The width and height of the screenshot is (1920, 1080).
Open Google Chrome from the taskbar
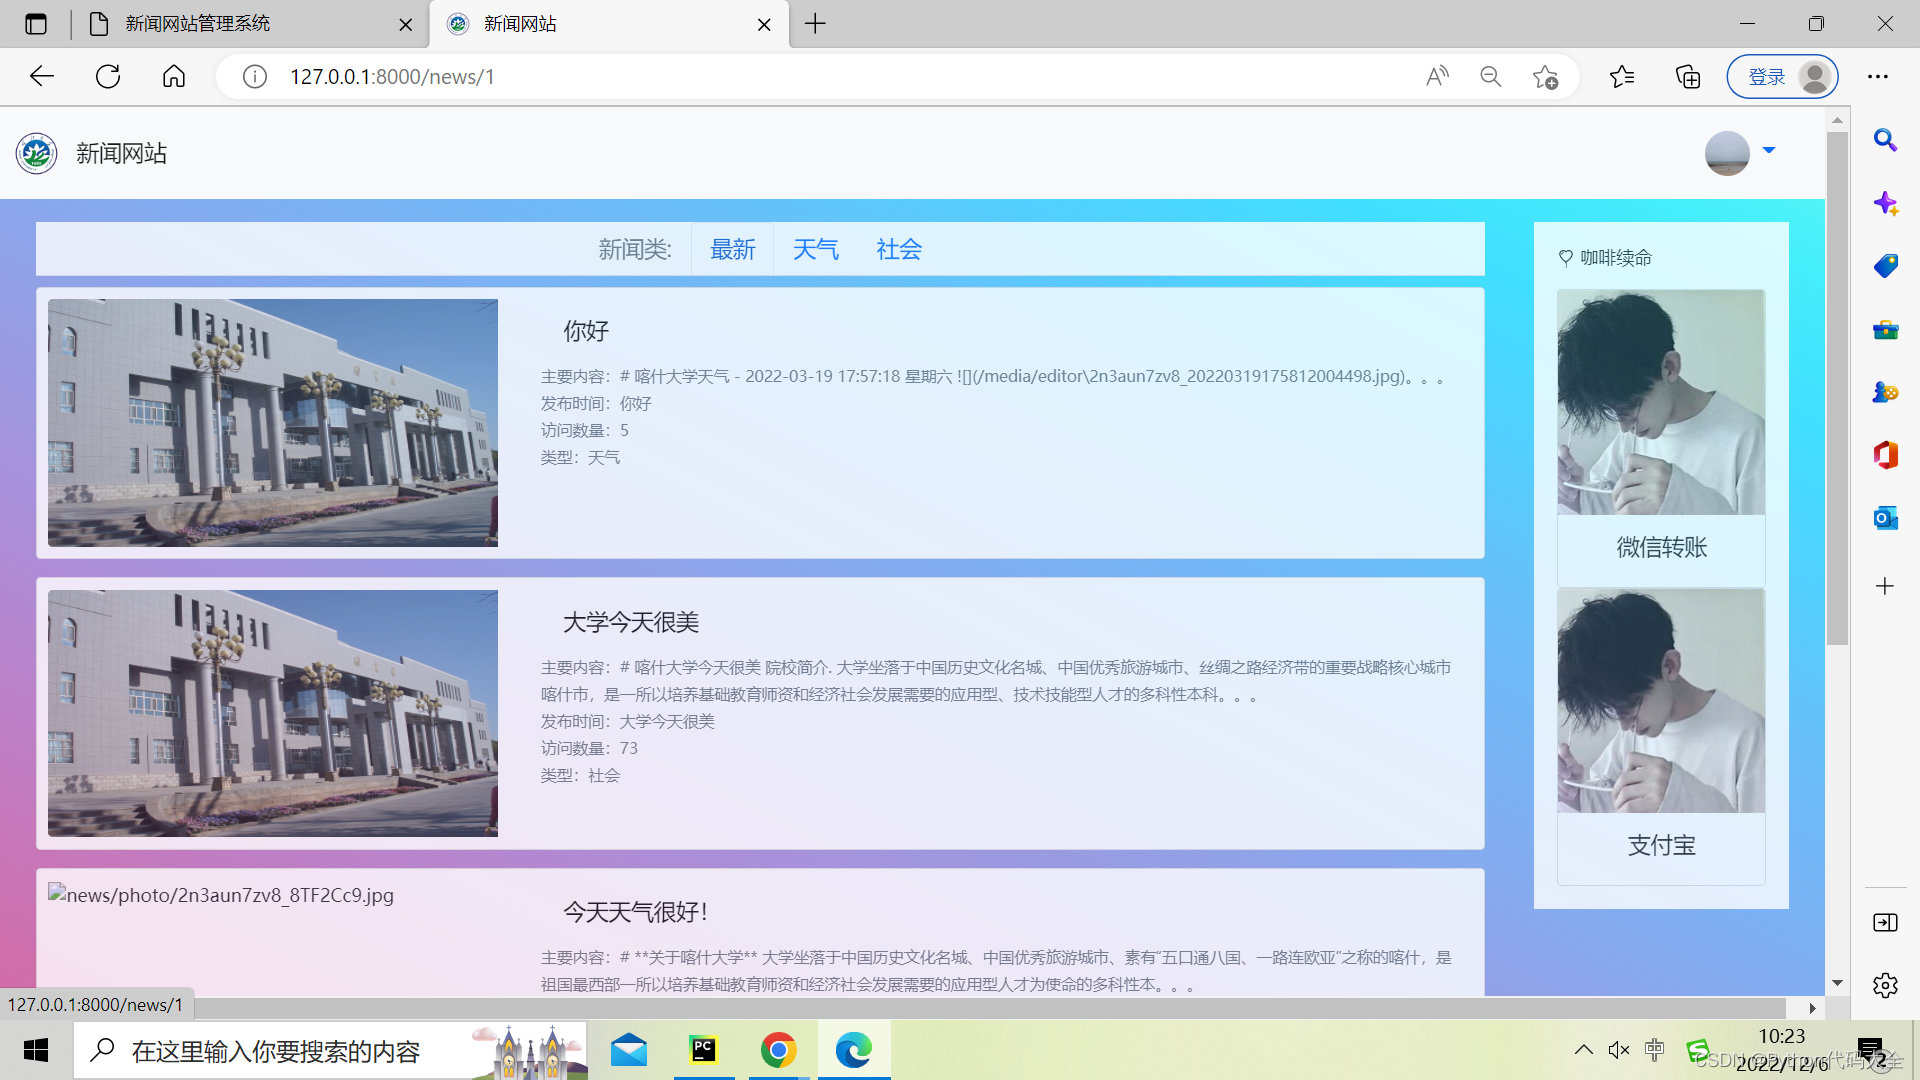pyautogui.click(x=778, y=1050)
